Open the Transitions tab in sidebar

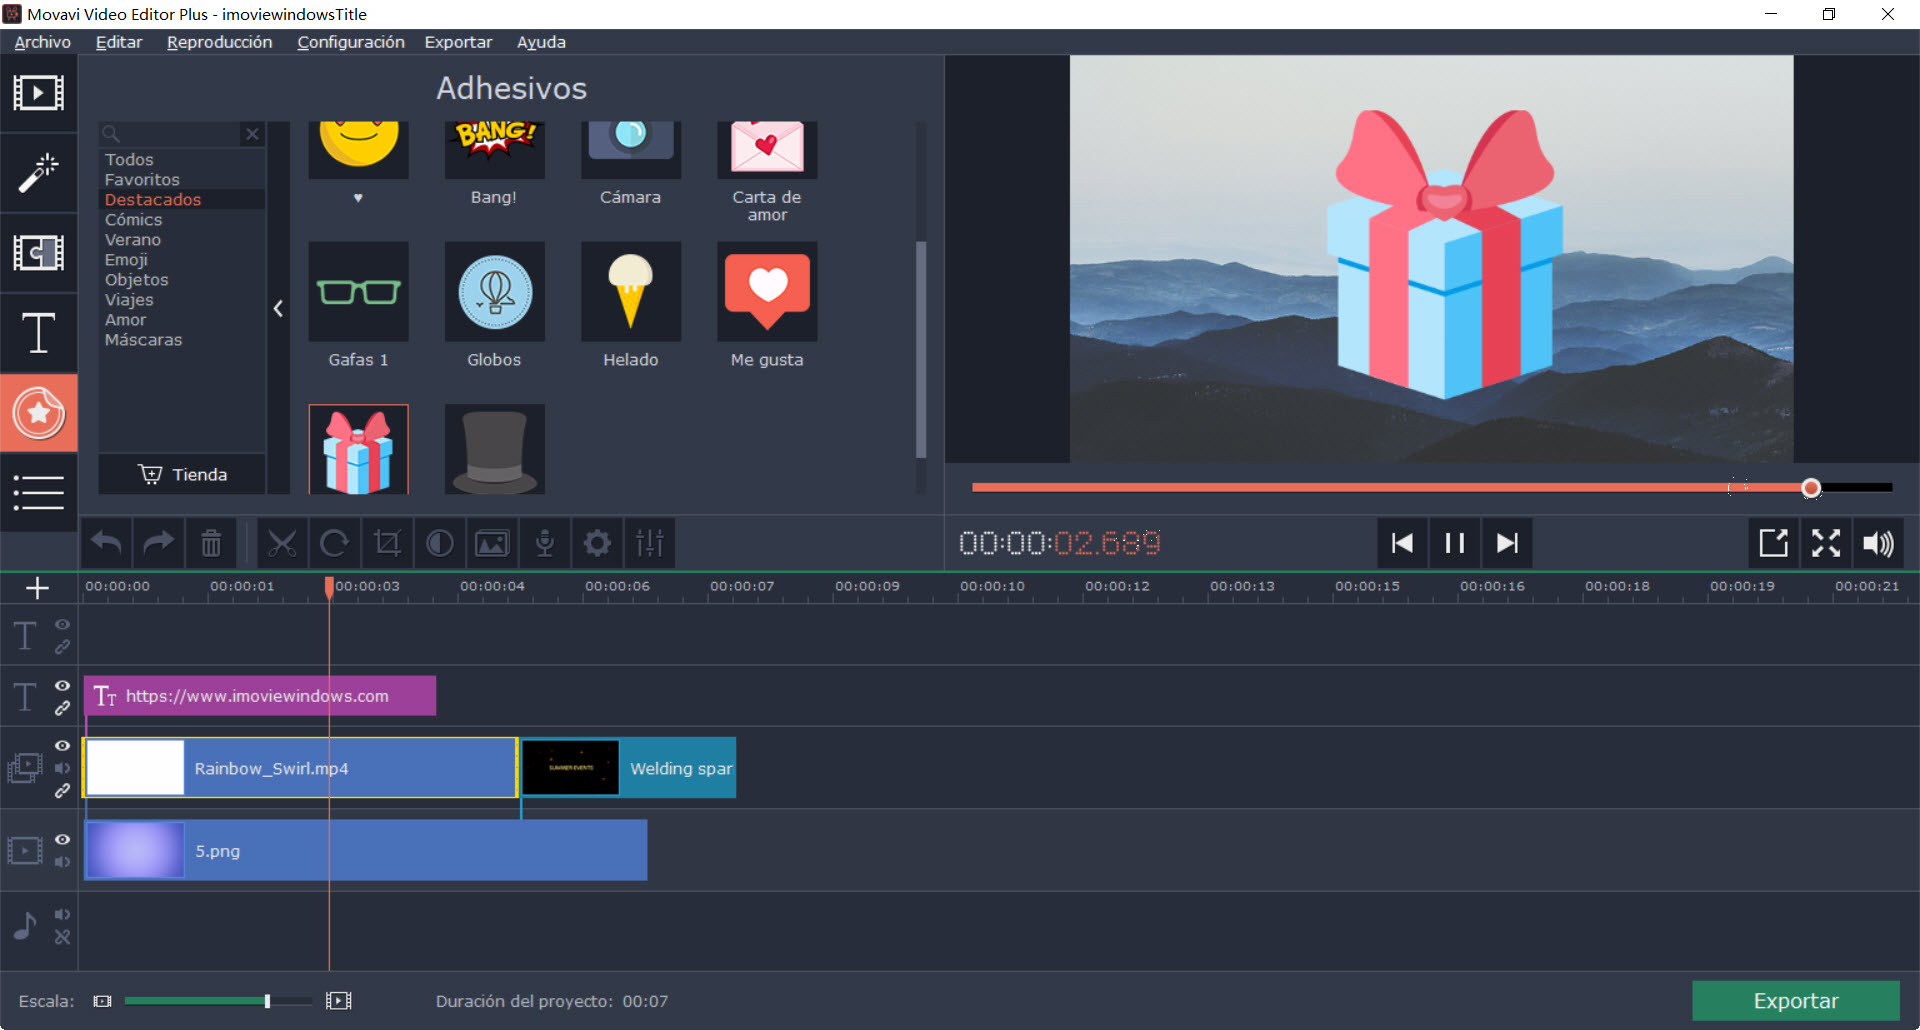point(38,253)
